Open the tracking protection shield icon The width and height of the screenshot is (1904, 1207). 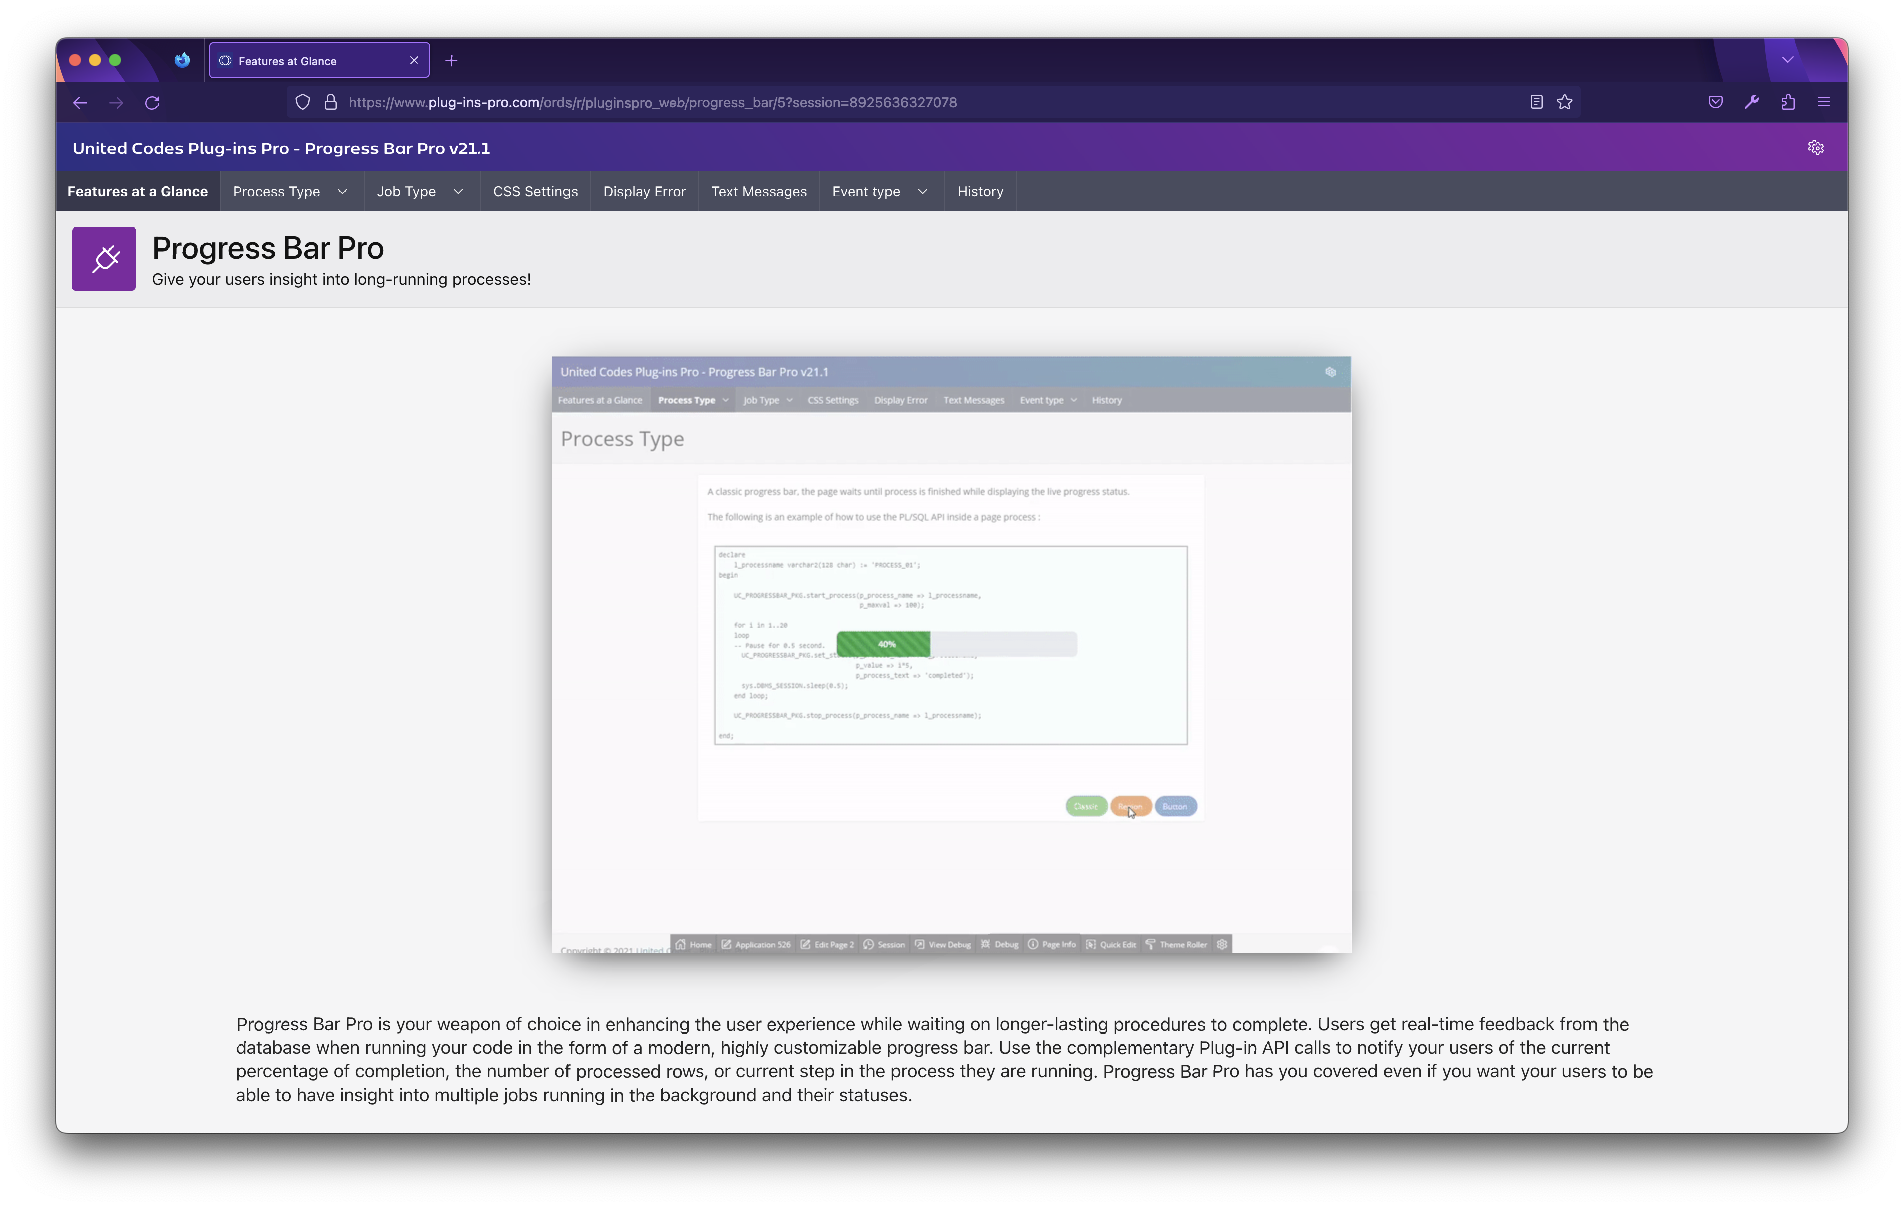[x=303, y=102]
